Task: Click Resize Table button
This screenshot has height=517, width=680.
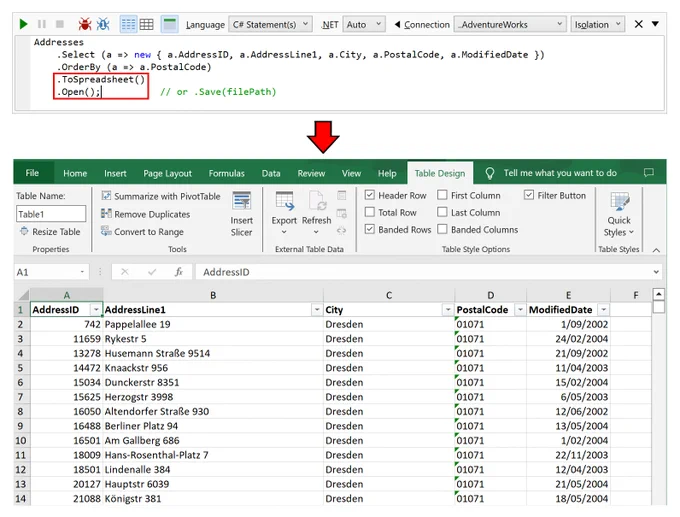Action: [50, 232]
